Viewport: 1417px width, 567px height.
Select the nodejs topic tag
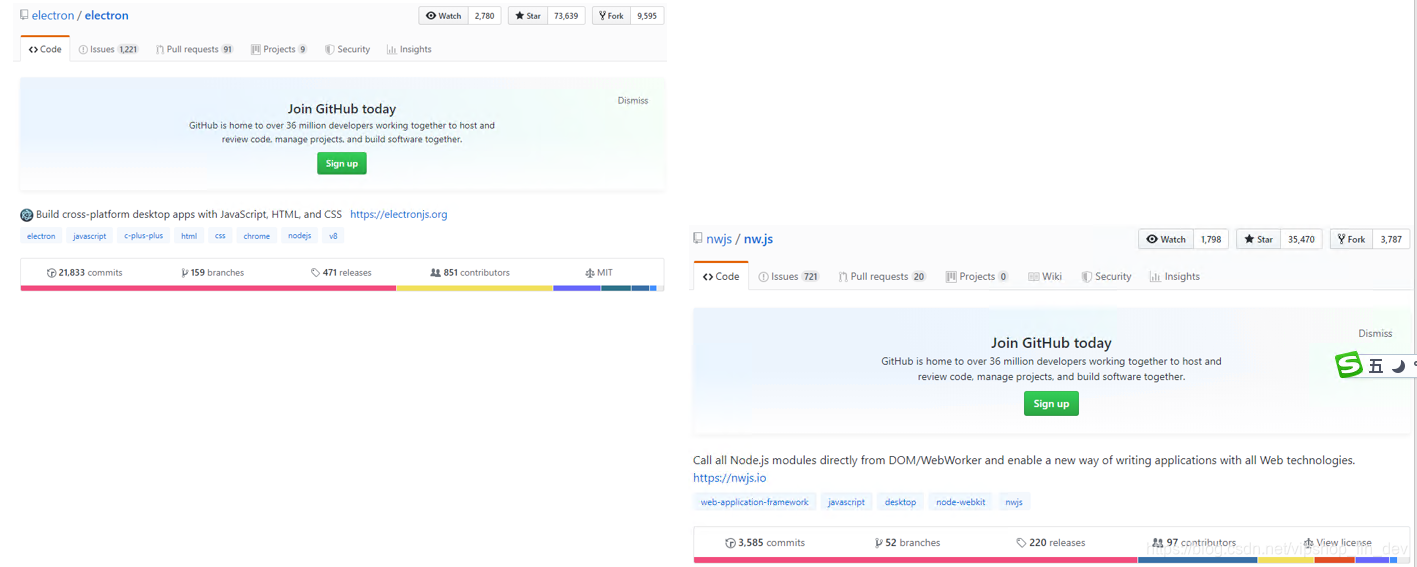tap(300, 236)
